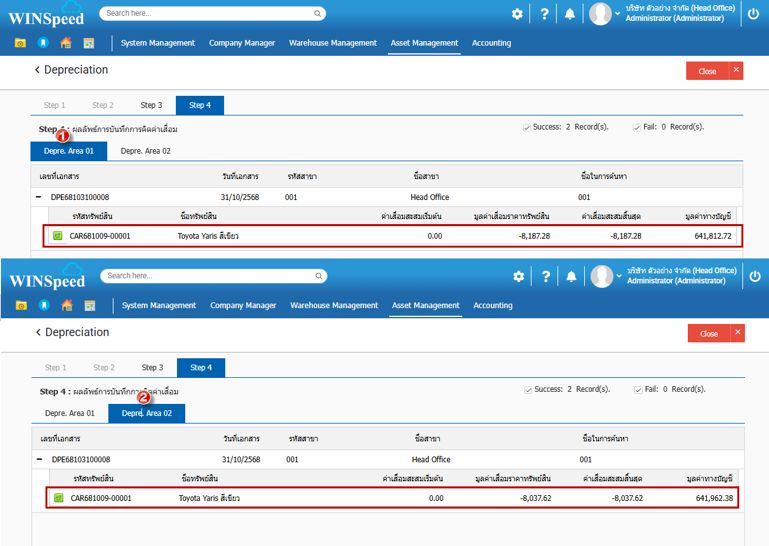This screenshot has width=769, height=546.
Task: Collapse the DPE68103100008 row in the lower table
Action: pos(40,459)
